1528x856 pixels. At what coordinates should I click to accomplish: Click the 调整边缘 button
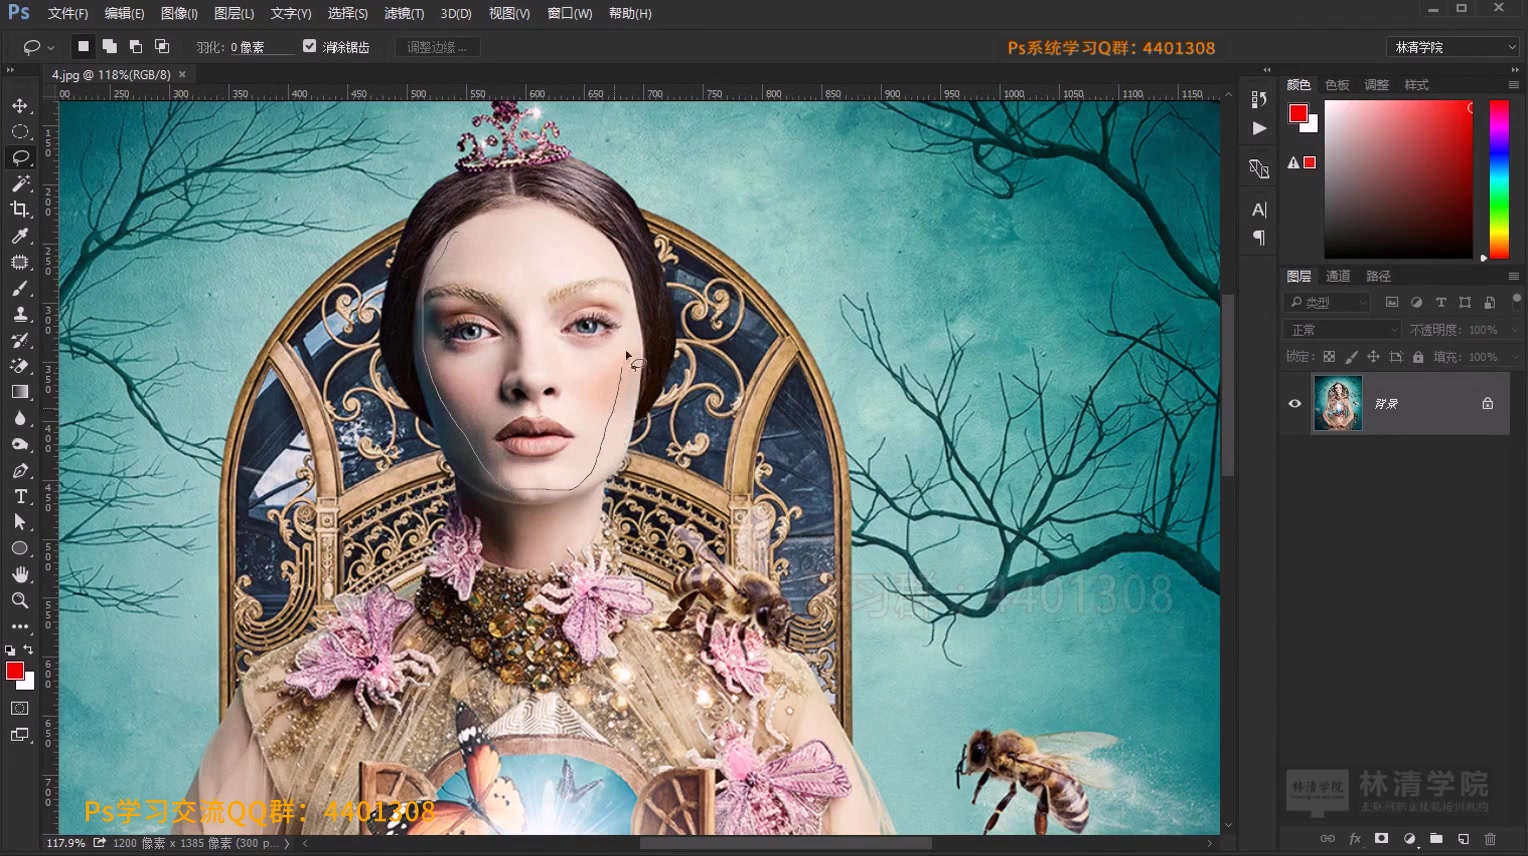tap(437, 47)
